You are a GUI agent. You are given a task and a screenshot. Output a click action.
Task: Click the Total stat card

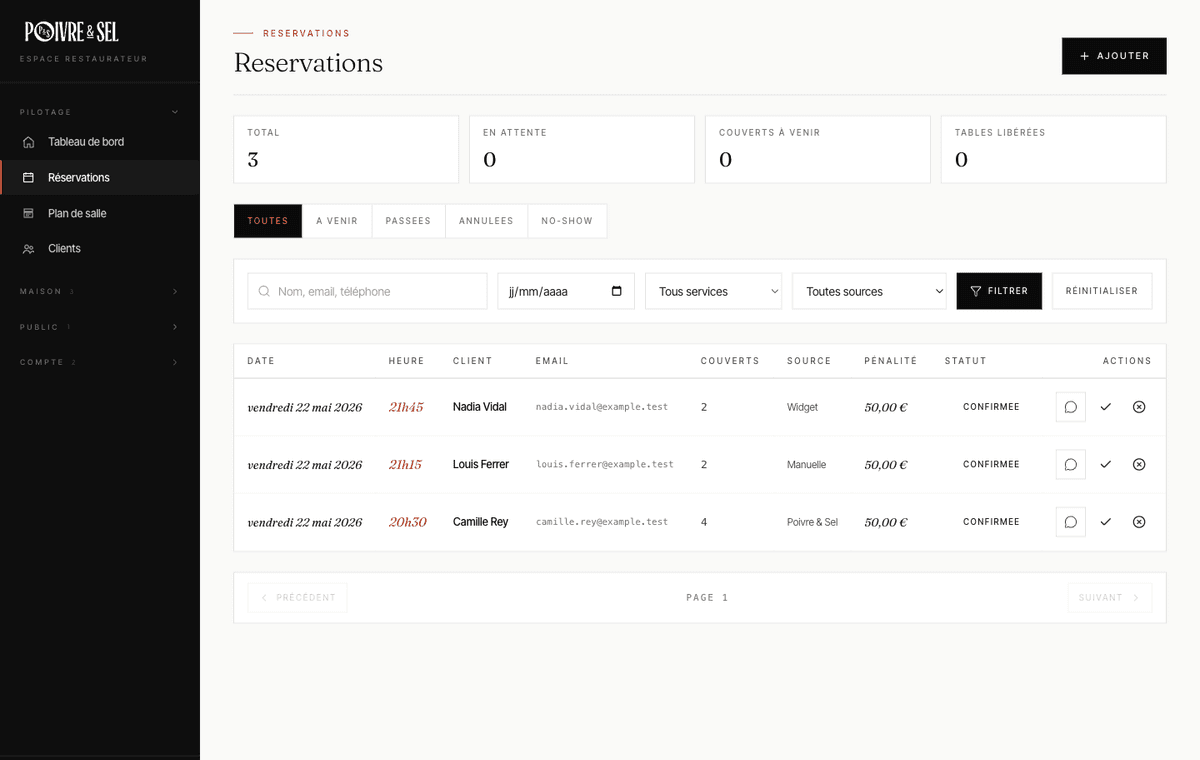click(x=346, y=150)
